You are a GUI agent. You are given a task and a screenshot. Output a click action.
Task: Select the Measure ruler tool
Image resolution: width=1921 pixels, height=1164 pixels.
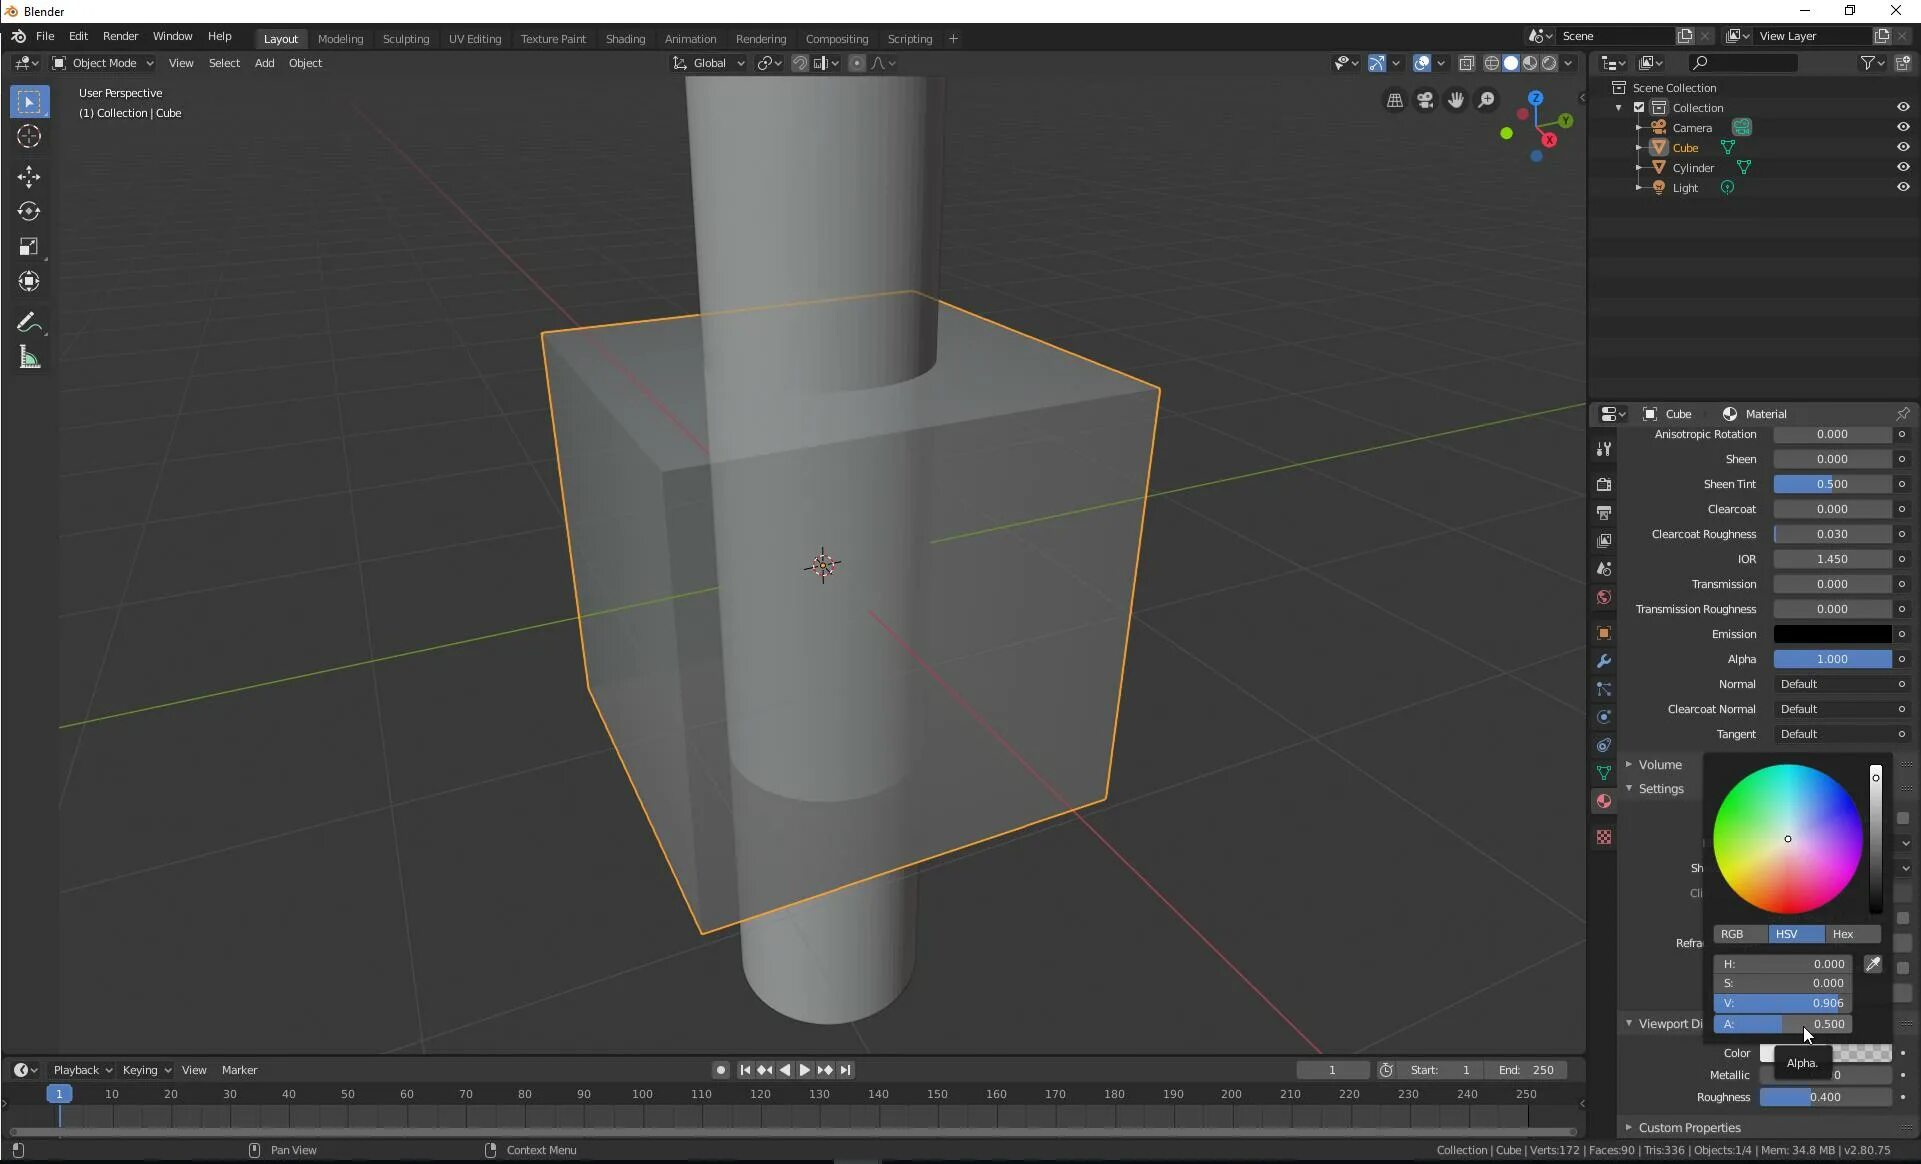tap(28, 358)
